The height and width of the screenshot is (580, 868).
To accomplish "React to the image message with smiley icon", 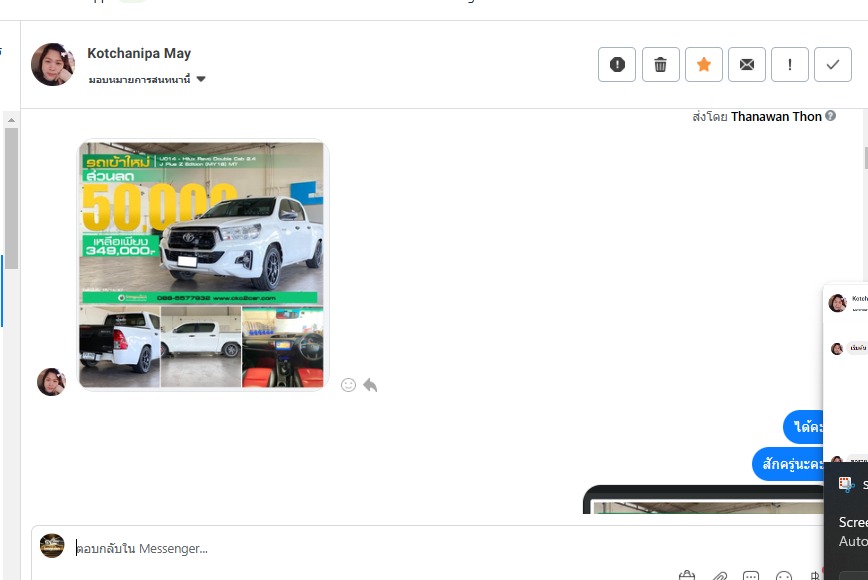I will point(348,385).
